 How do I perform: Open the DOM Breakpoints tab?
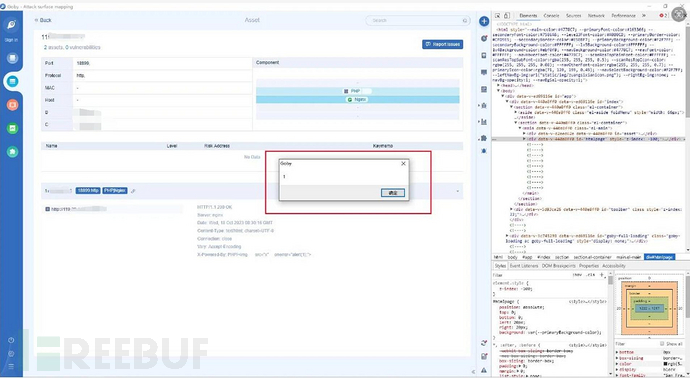[x=558, y=266]
